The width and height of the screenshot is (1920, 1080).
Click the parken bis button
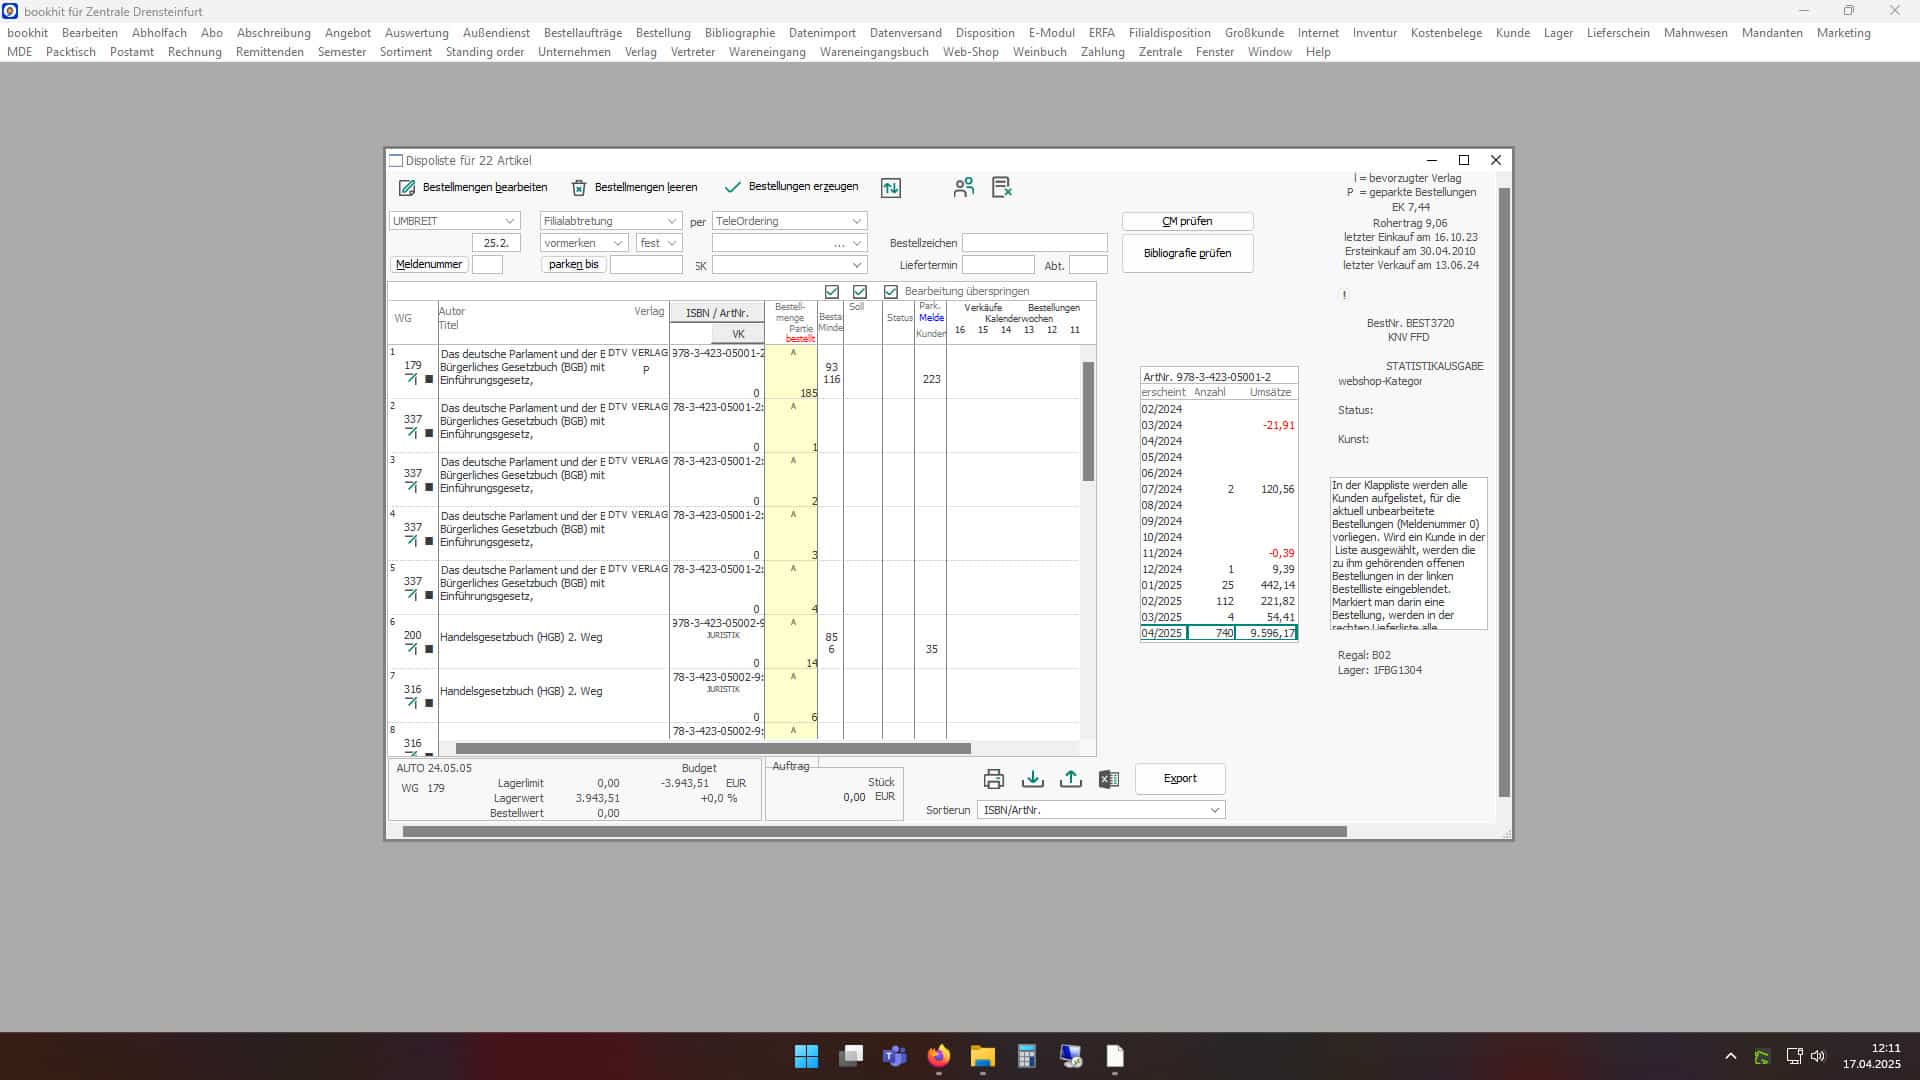click(x=574, y=265)
